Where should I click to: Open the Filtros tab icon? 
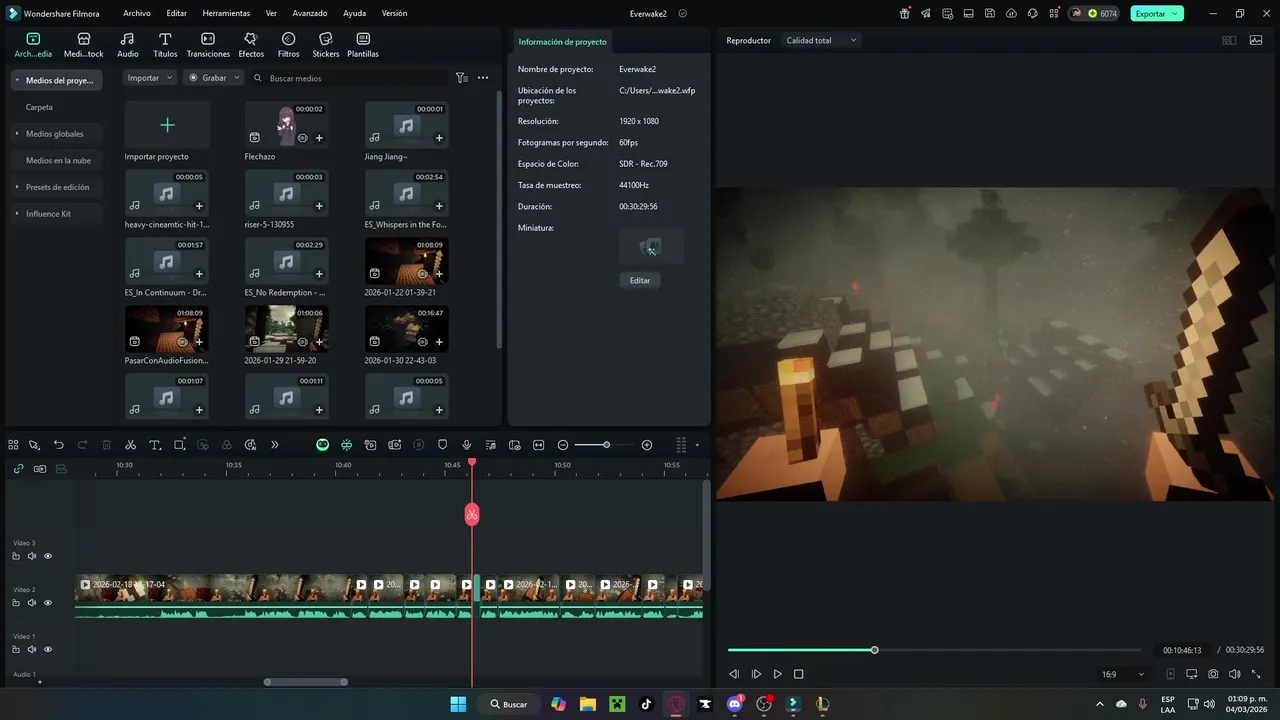click(288, 44)
